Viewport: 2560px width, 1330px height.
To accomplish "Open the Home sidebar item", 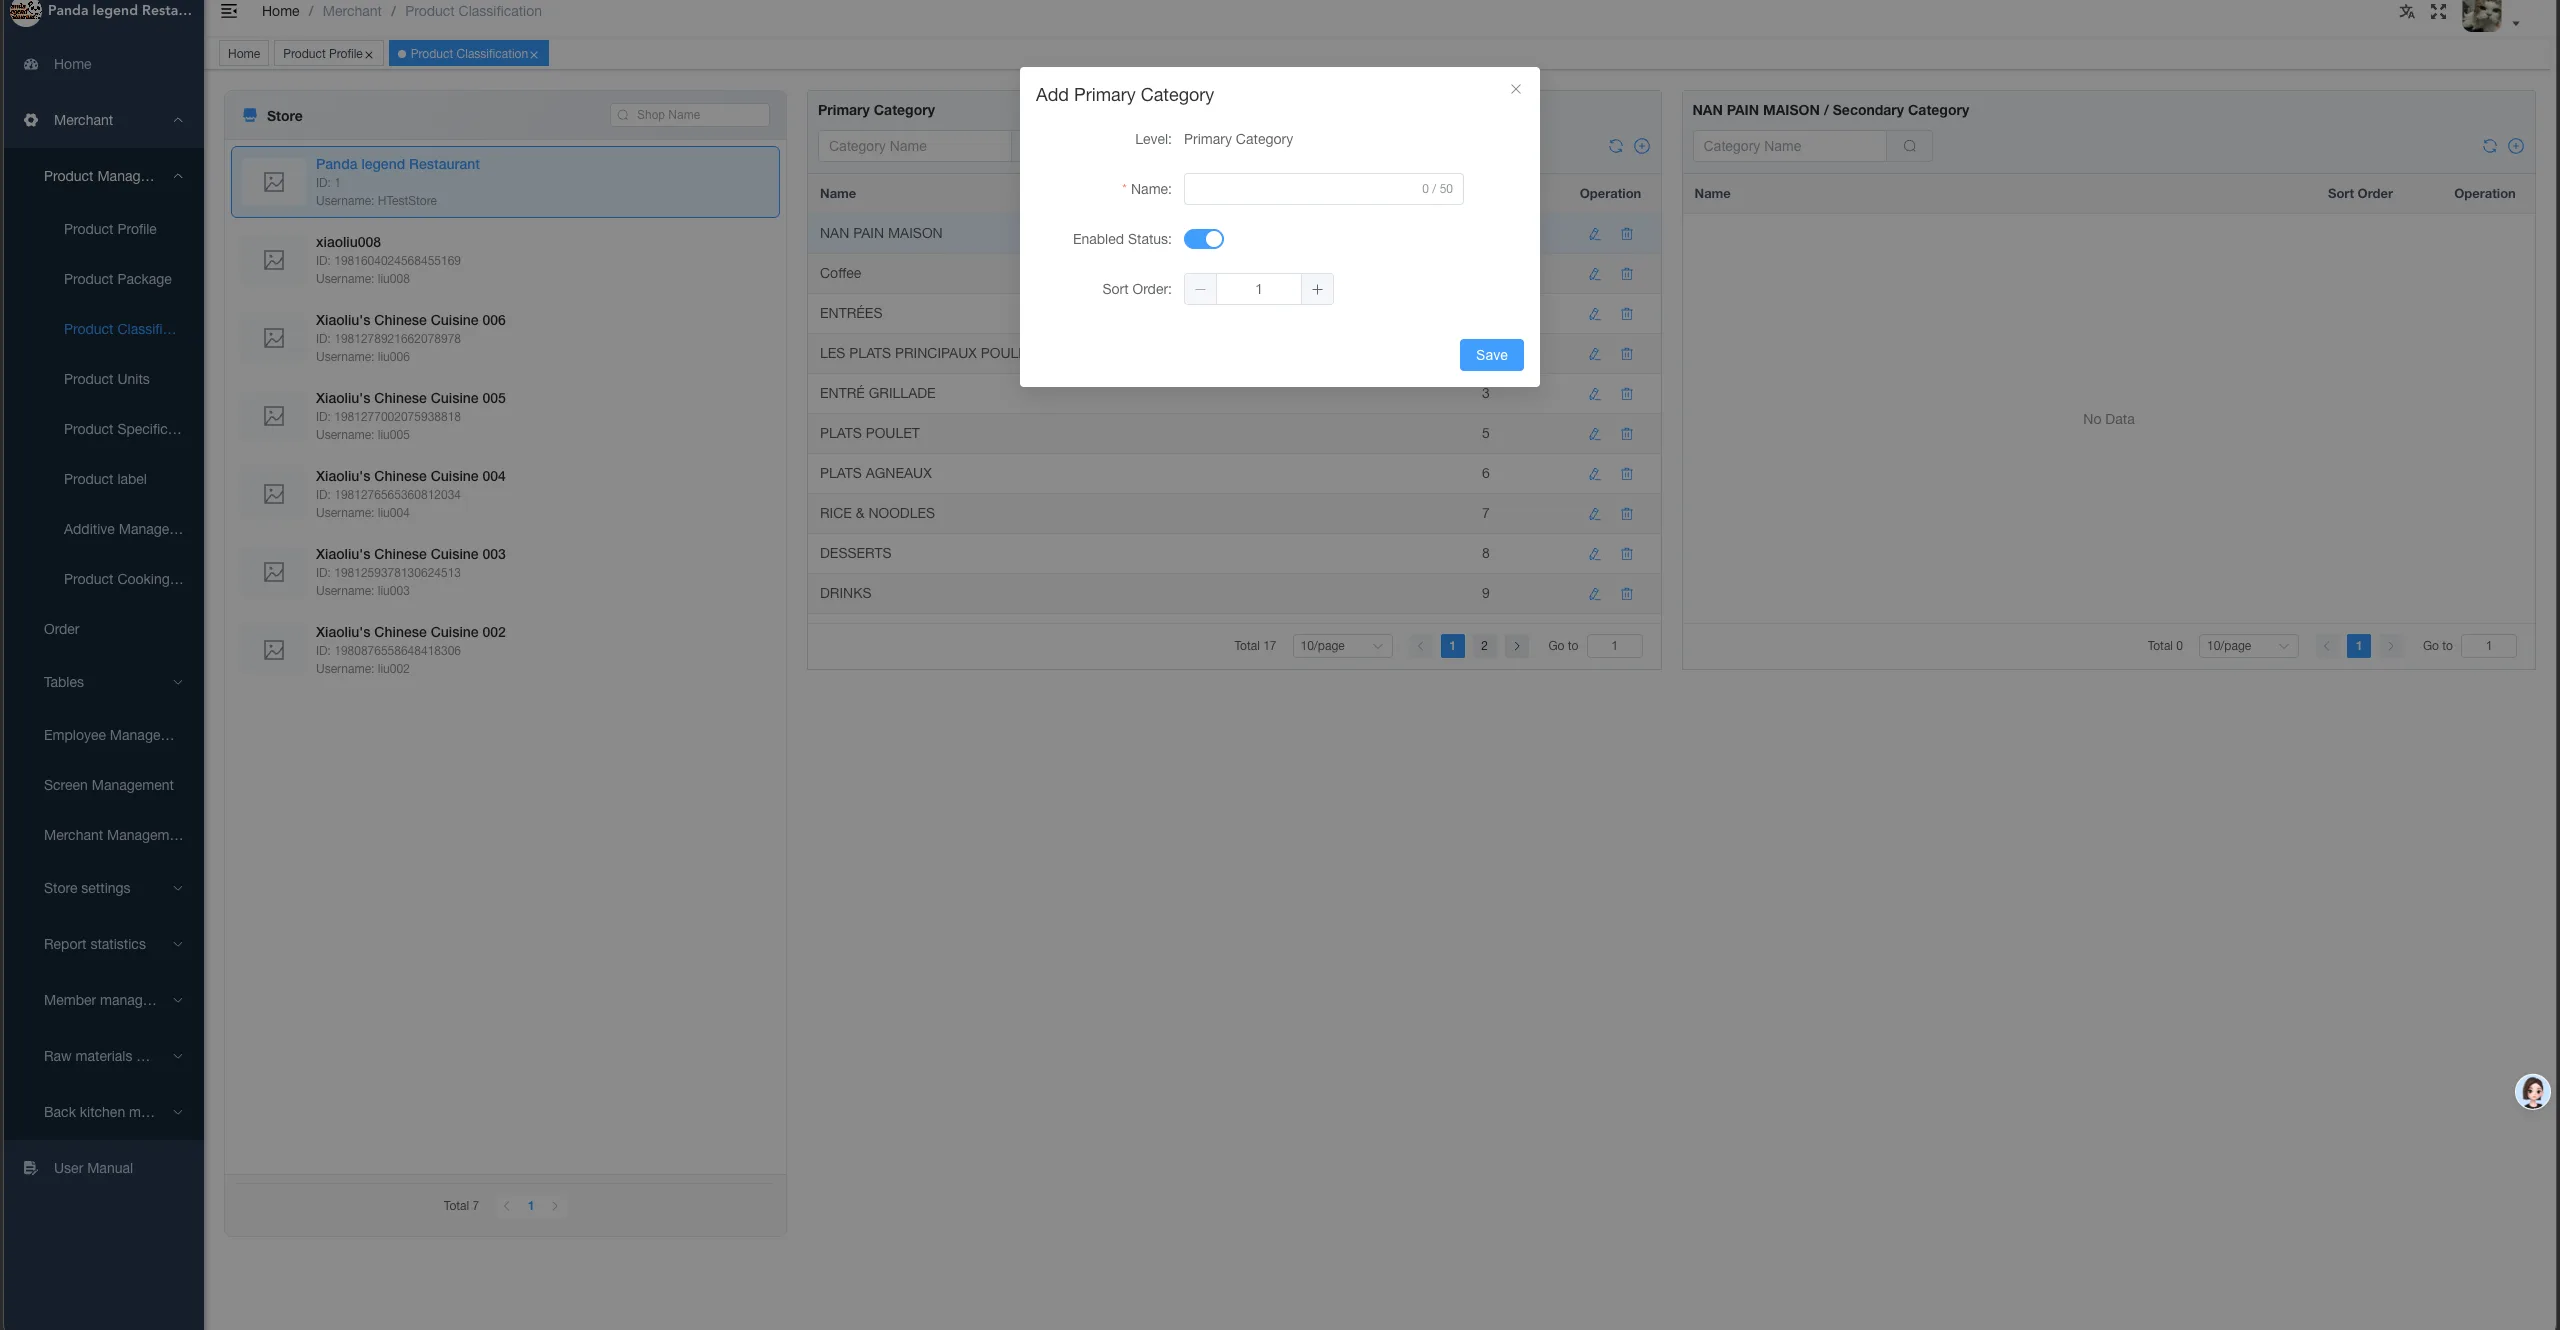I will pos(102,64).
